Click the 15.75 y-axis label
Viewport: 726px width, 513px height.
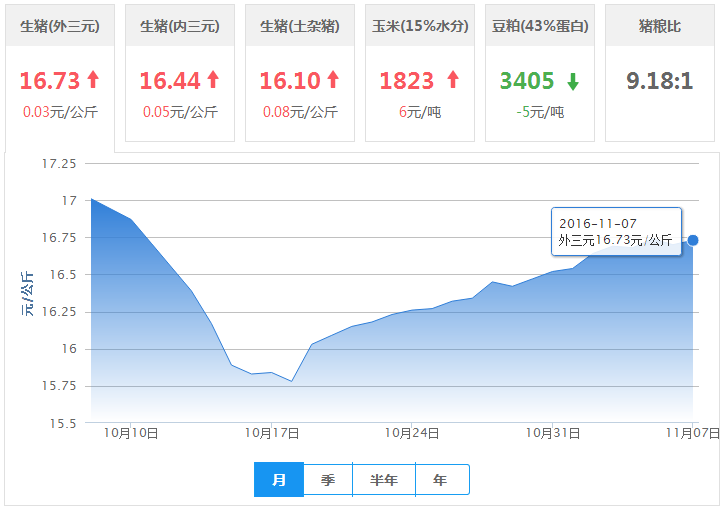click(59, 386)
